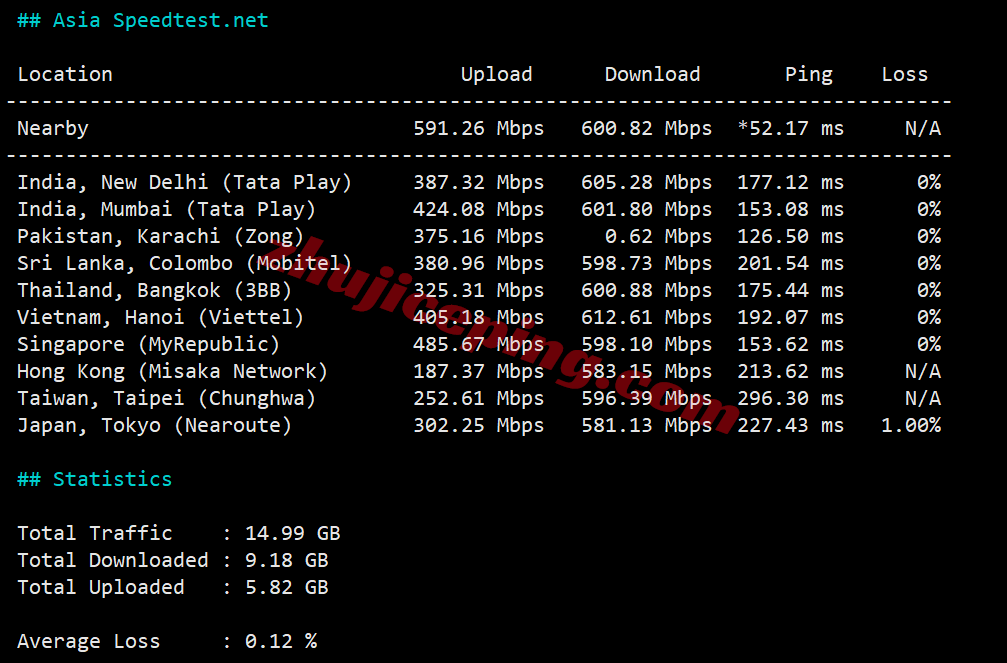This screenshot has width=1007, height=663.
Task: Click Bangkok ping 175.44 ms
Action: 791,290
